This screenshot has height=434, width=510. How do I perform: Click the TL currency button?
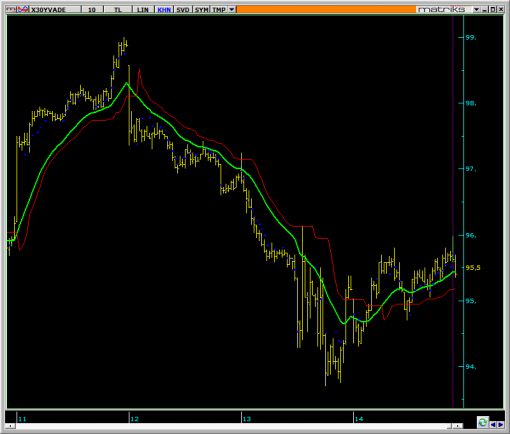(118, 10)
